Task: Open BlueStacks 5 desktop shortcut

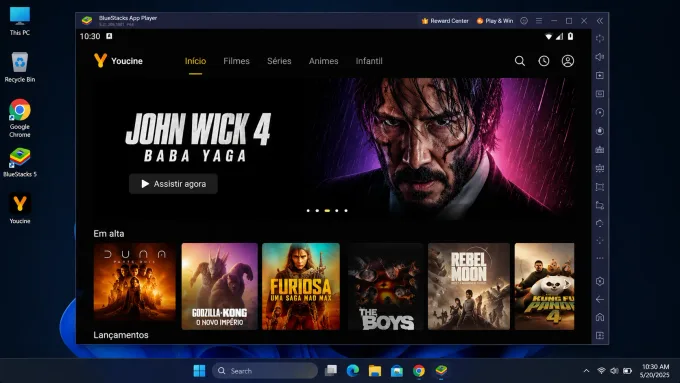Action: (20, 162)
